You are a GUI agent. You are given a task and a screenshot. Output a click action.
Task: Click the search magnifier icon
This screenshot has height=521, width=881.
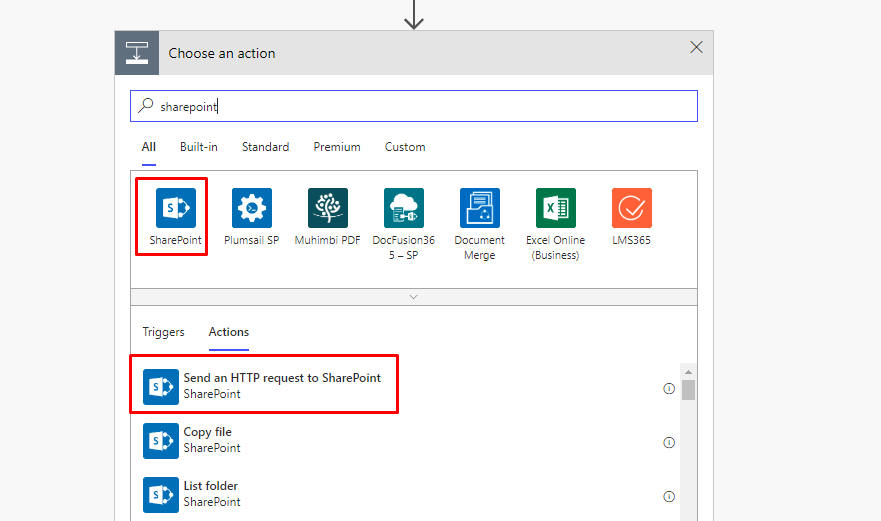(x=146, y=105)
